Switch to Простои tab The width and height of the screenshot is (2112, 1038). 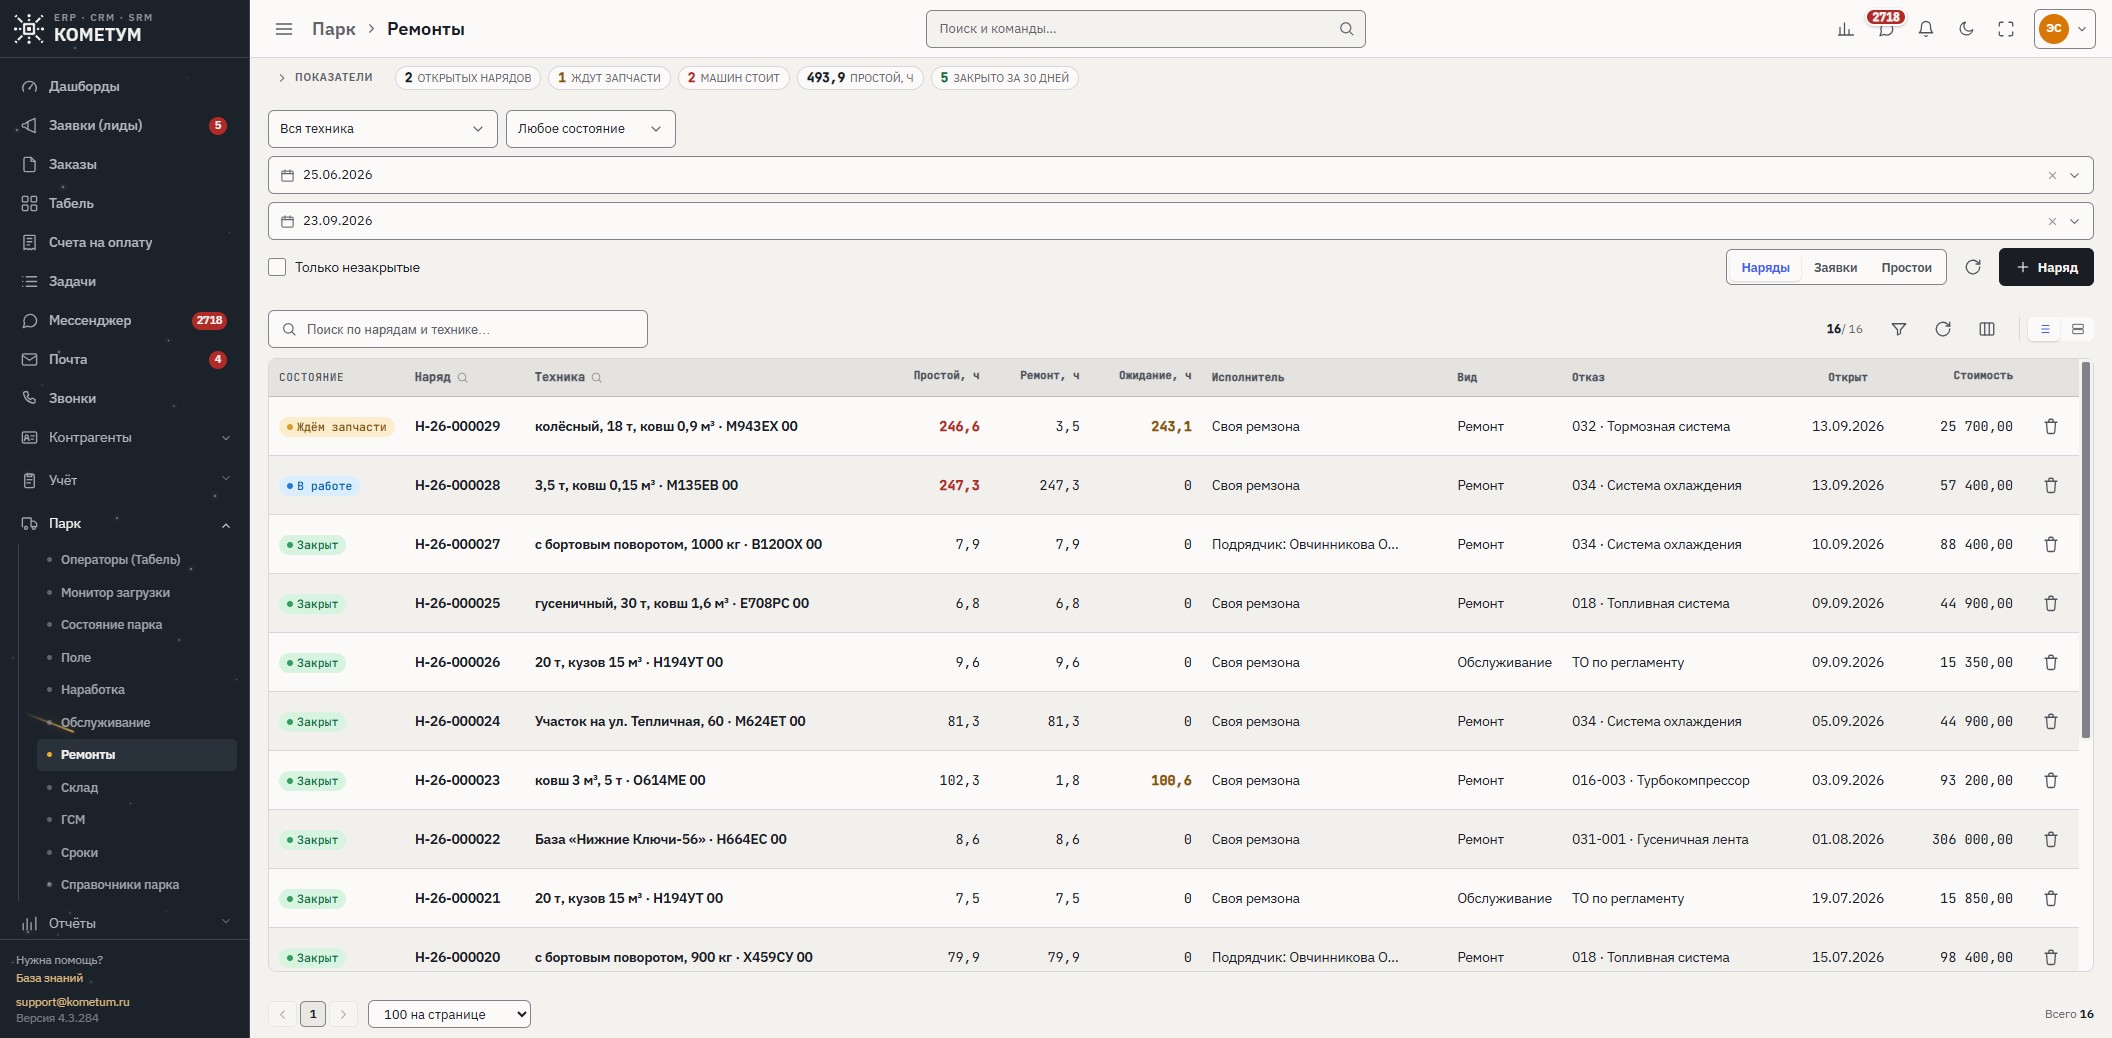coord(1906,267)
